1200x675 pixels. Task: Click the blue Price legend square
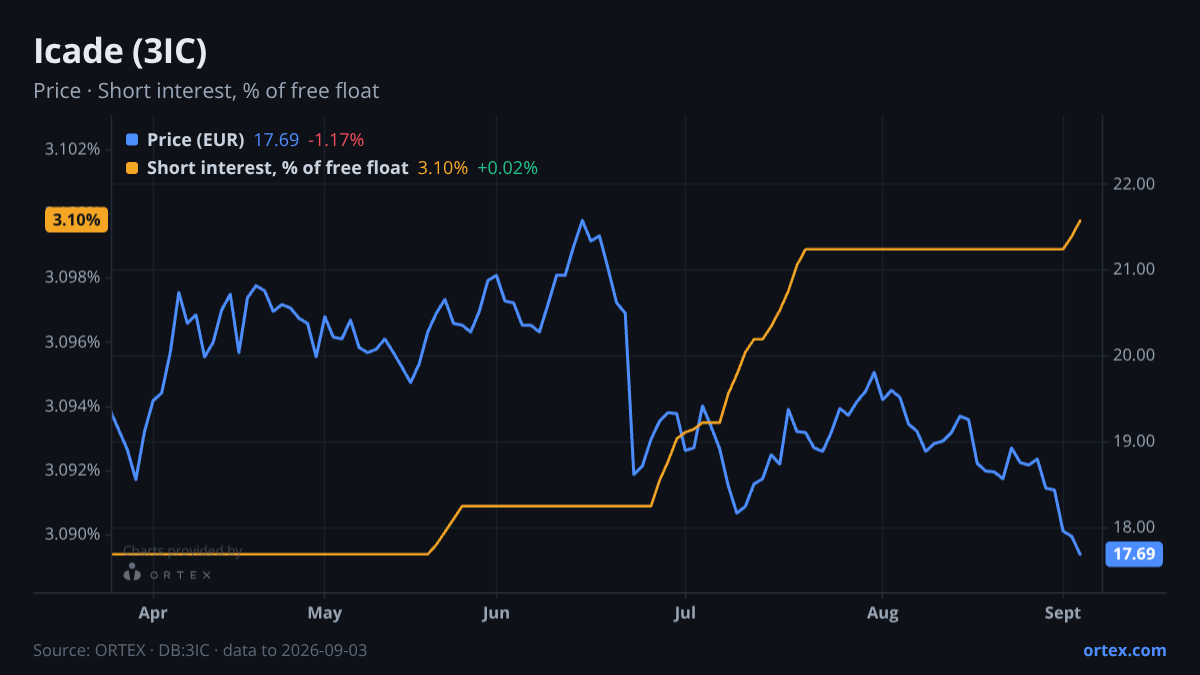[132, 140]
